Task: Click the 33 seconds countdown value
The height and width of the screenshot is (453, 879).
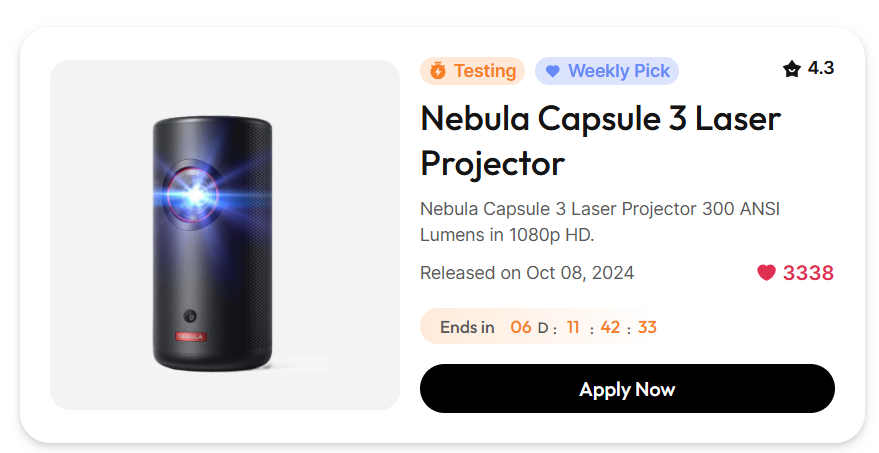Action: click(647, 327)
